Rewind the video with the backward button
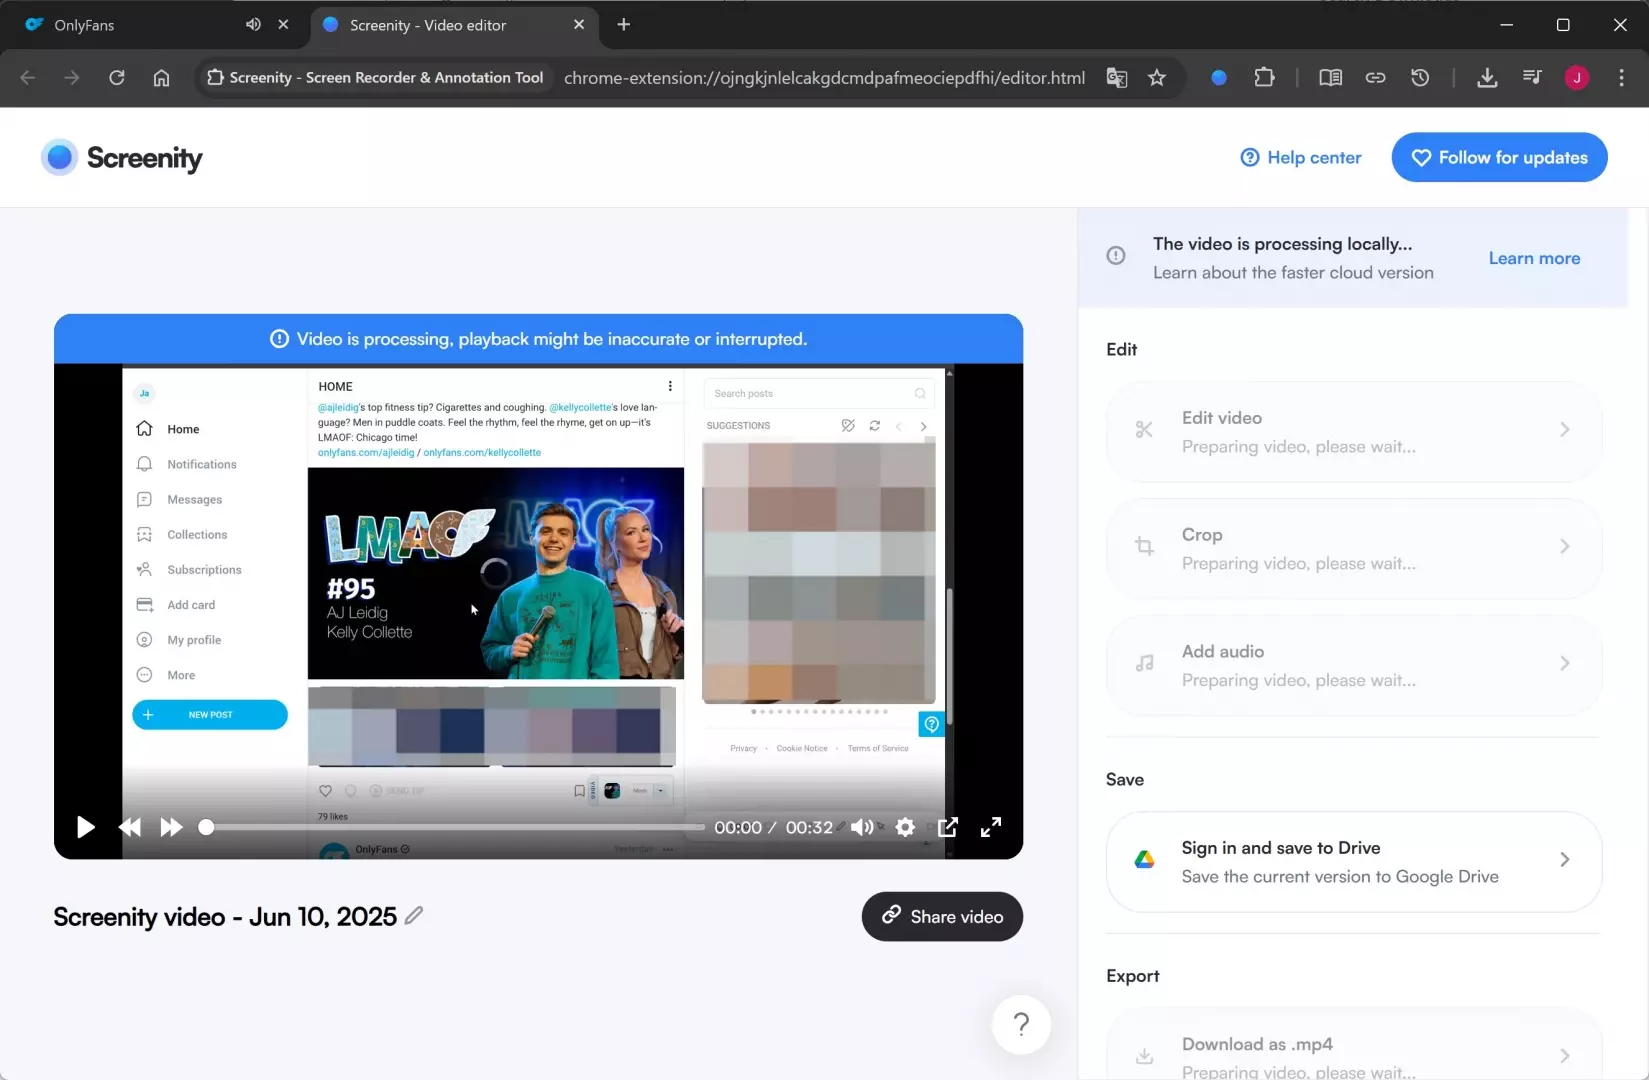Screen dimensions: 1649x1080 [130, 827]
